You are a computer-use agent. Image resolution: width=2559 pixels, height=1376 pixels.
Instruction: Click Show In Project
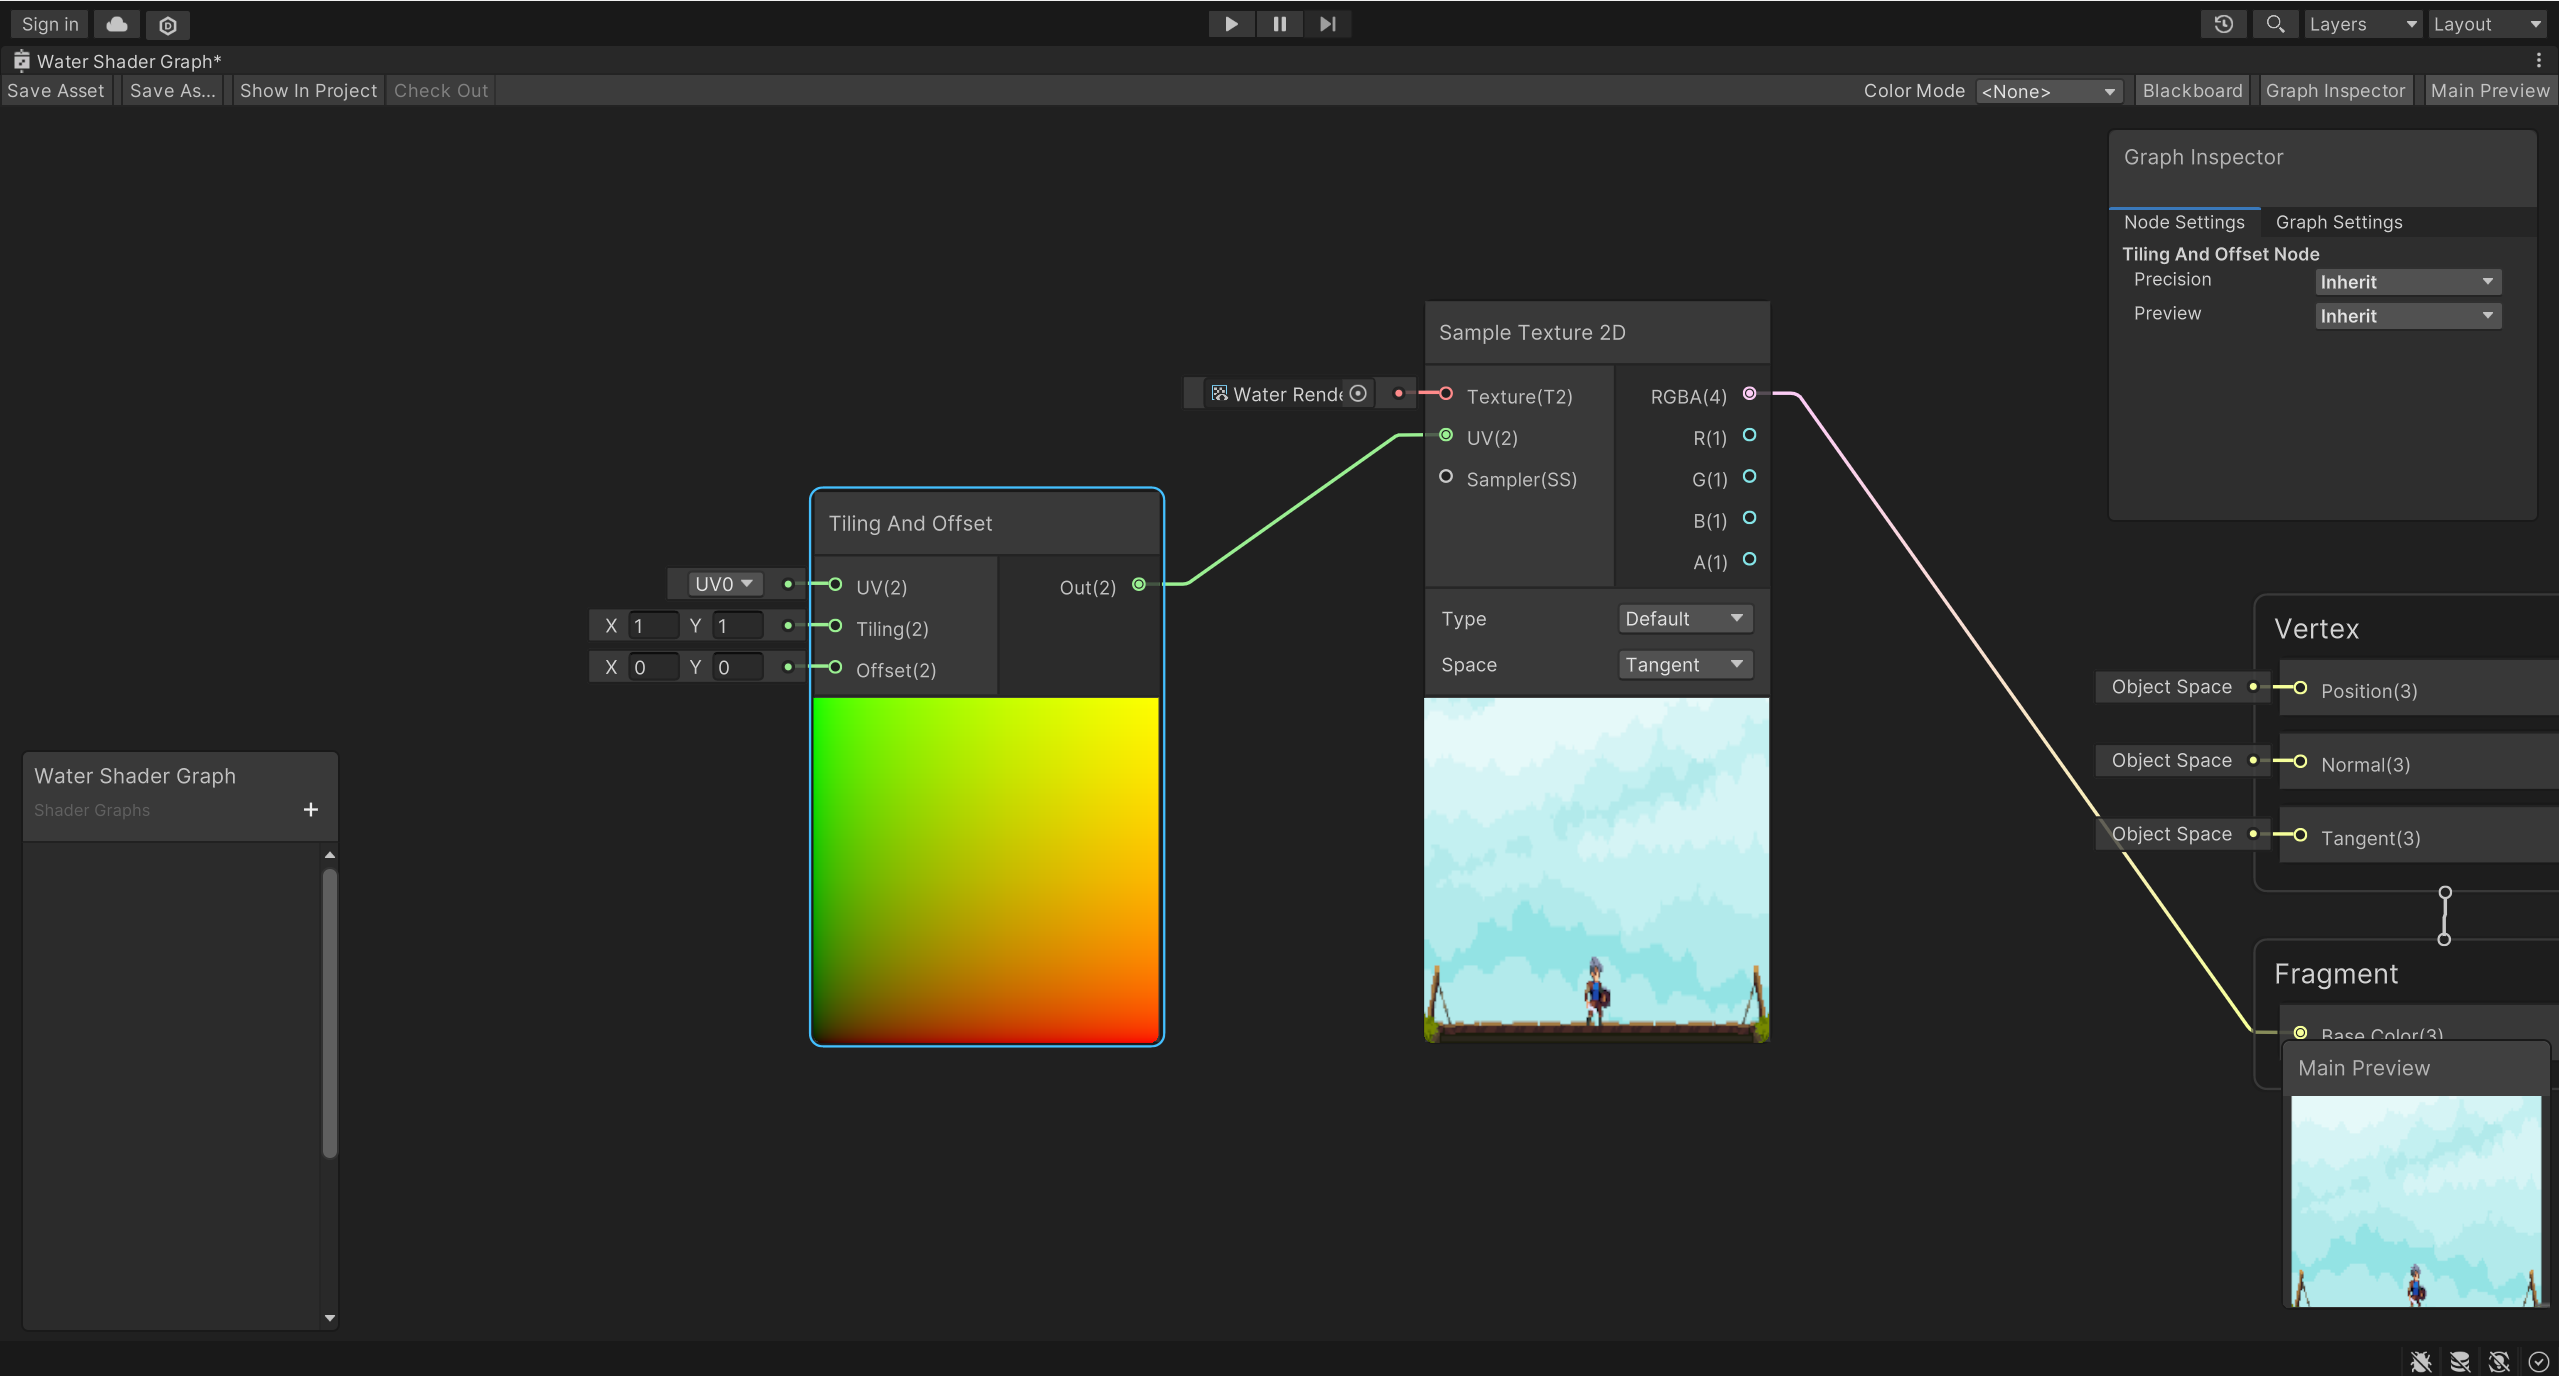click(308, 91)
